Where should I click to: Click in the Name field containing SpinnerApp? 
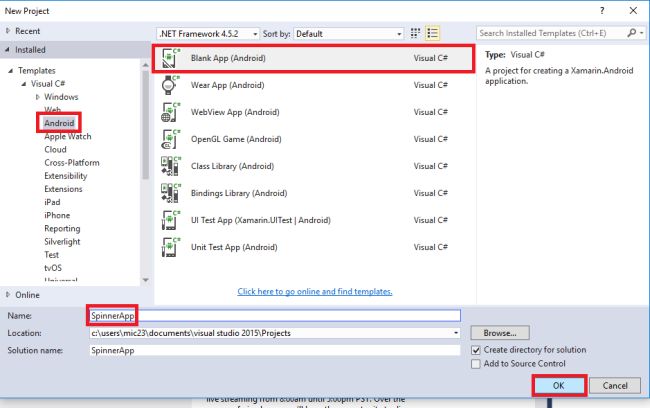click(275, 316)
